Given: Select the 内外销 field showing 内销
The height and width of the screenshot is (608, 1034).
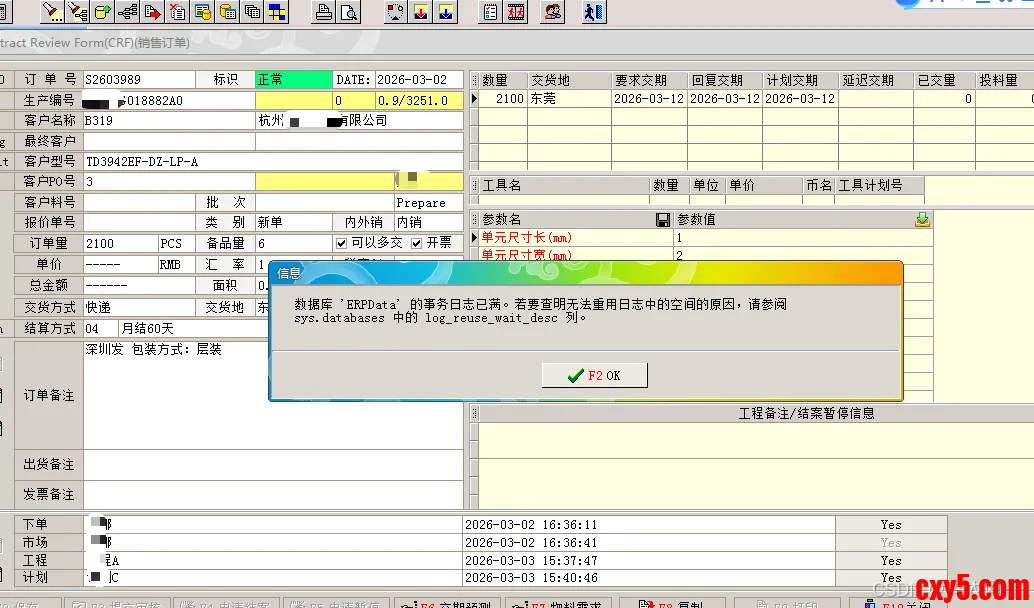Looking at the screenshot, I should tap(428, 222).
